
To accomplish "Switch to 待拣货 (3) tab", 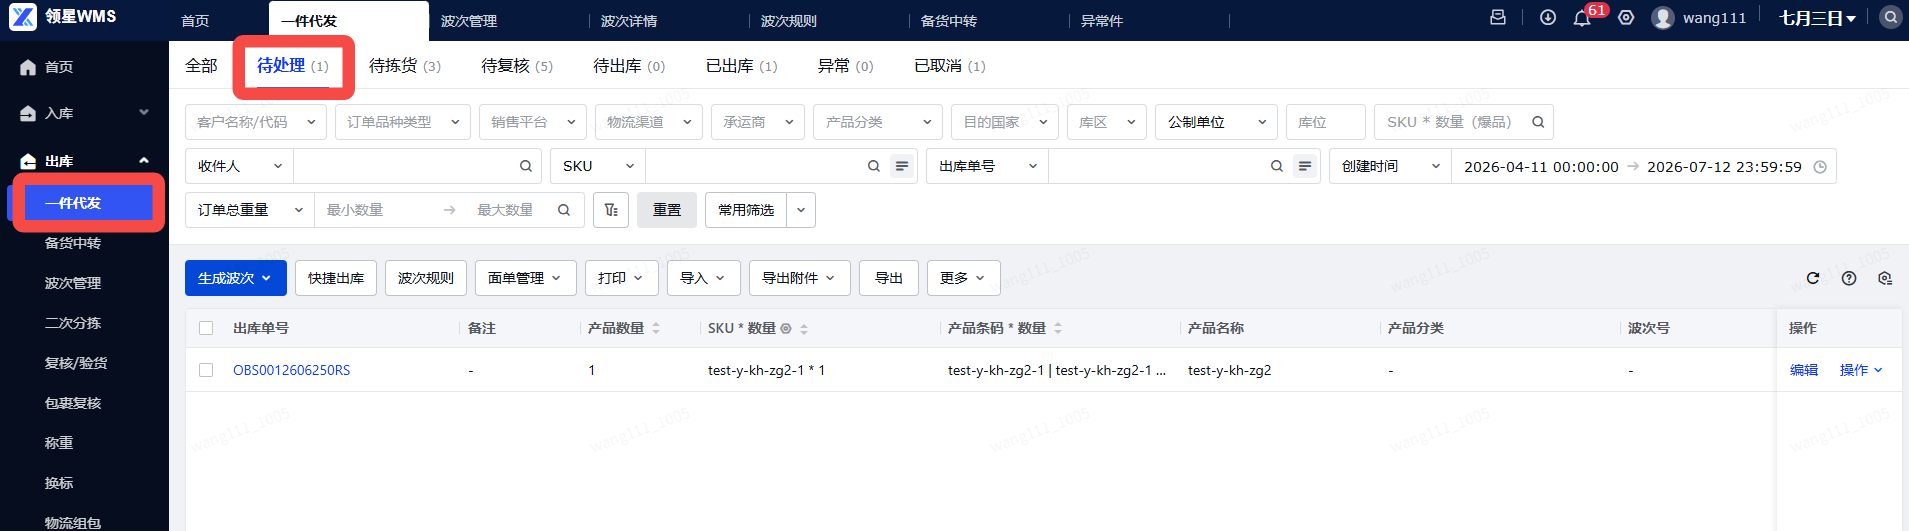I will click(x=405, y=66).
